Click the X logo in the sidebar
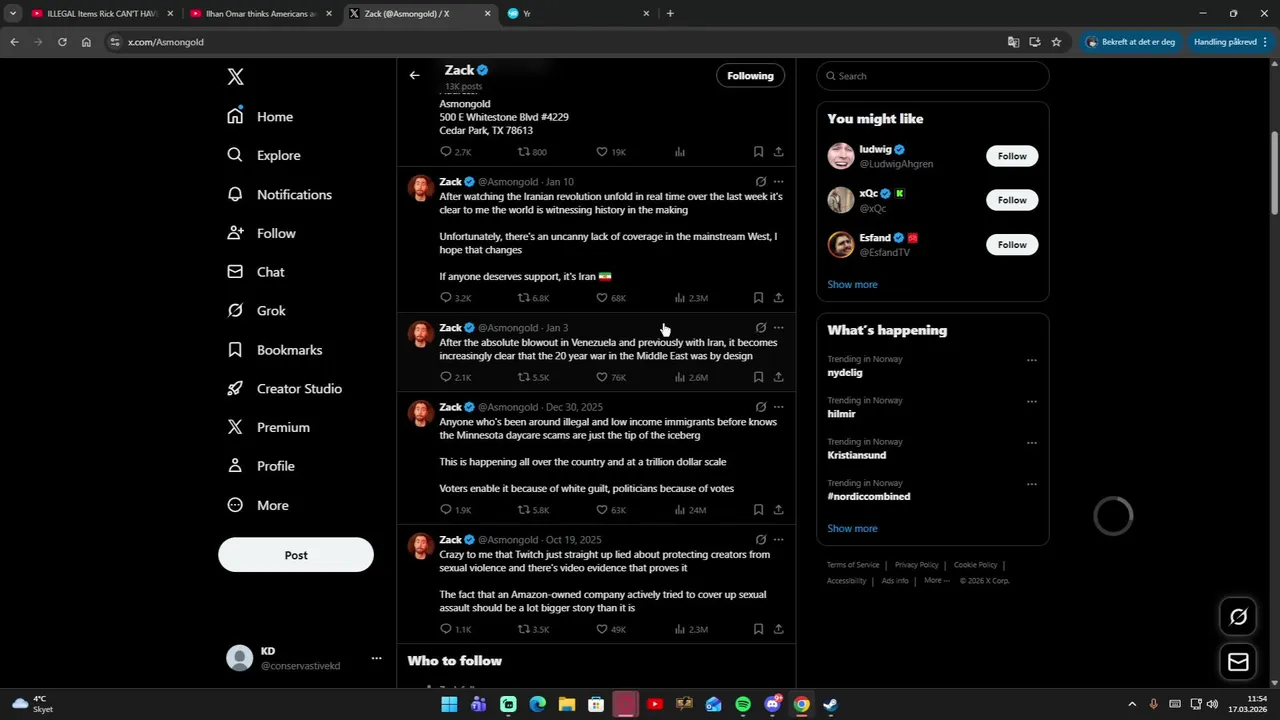Screen dimensions: 1280x720 coord(235,77)
